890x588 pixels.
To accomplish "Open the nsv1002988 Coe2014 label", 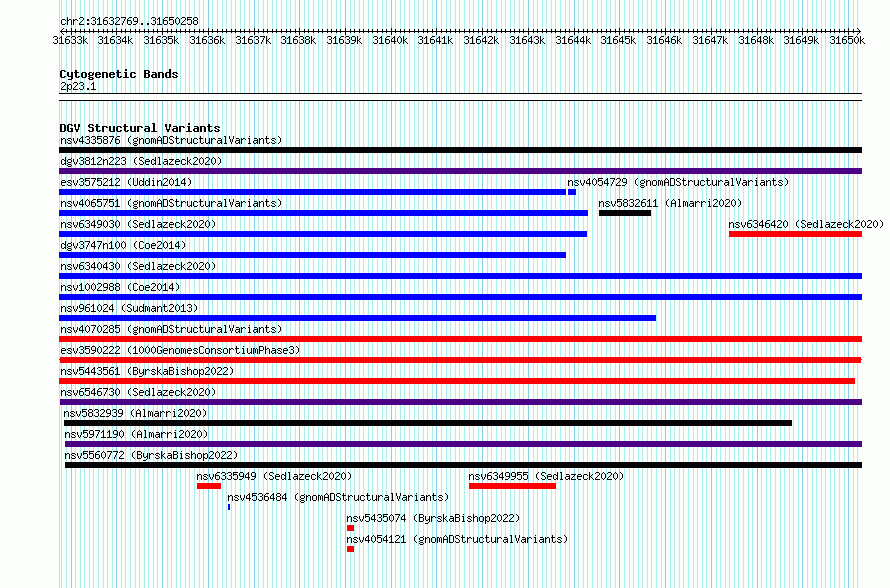I will (x=120, y=287).
